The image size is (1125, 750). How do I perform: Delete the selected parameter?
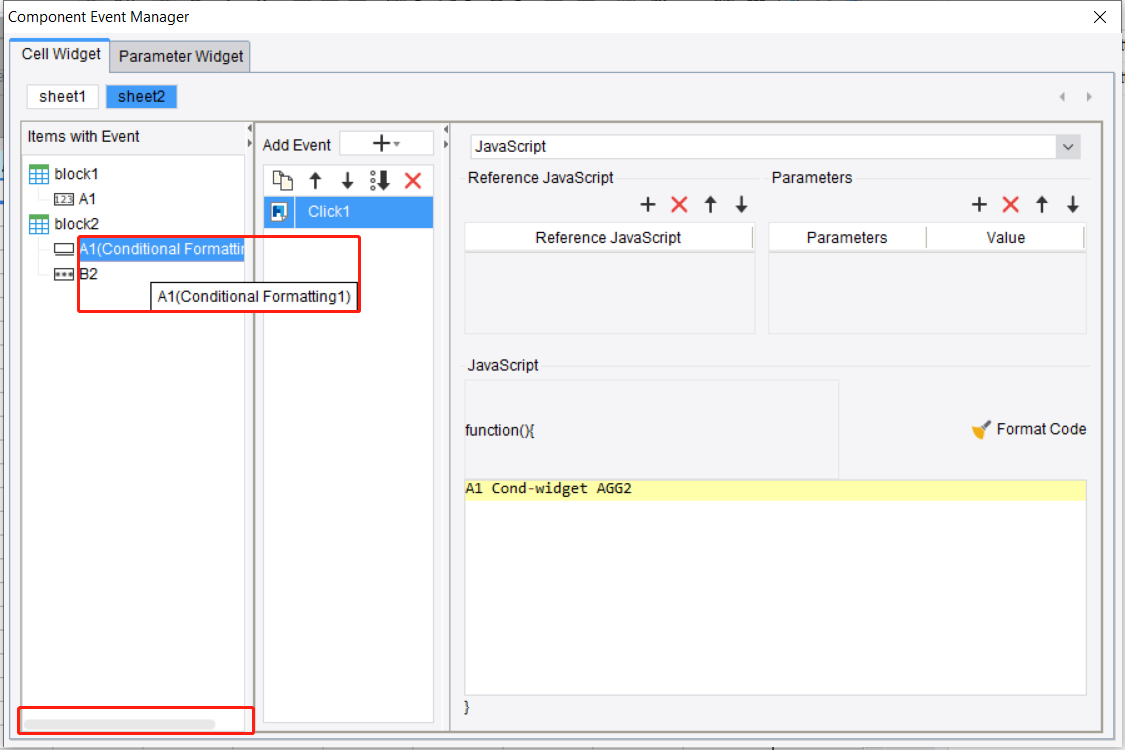coord(1010,205)
